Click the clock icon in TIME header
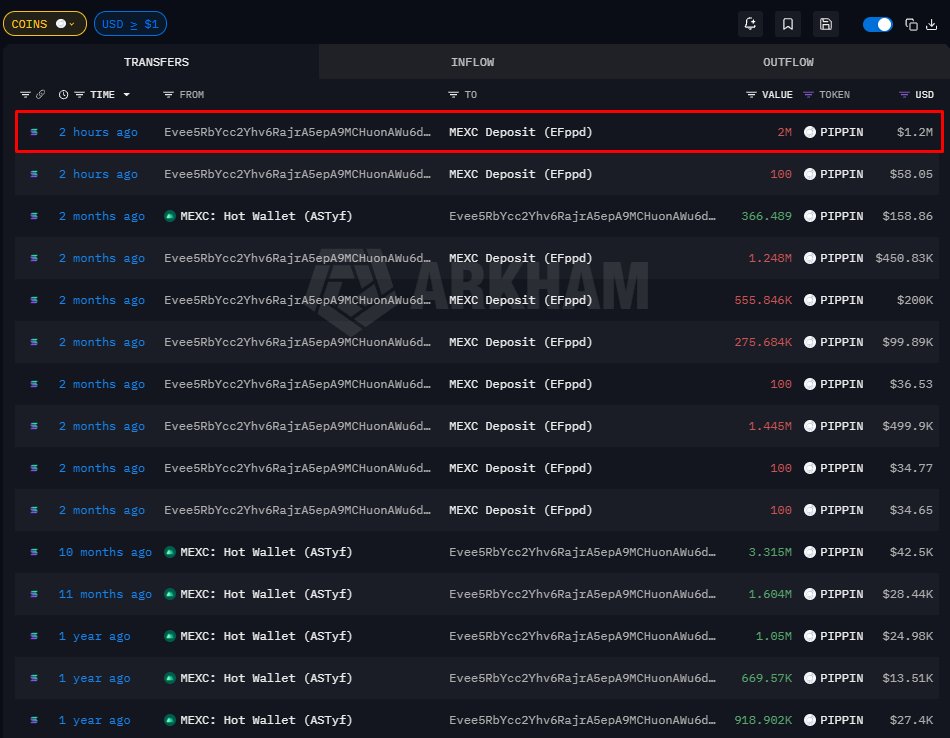Image resolution: width=950 pixels, height=738 pixels. (x=64, y=95)
